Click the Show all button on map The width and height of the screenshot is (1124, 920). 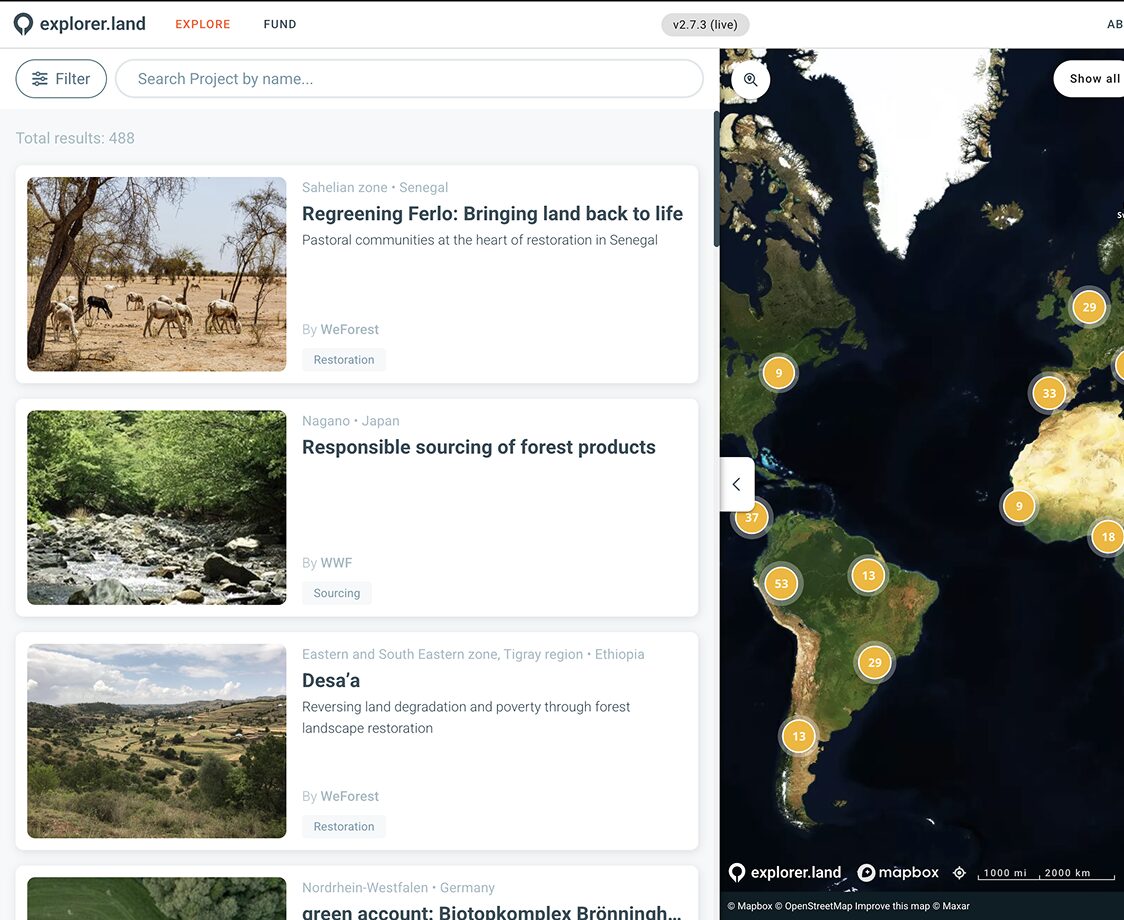click(x=1091, y=79)
